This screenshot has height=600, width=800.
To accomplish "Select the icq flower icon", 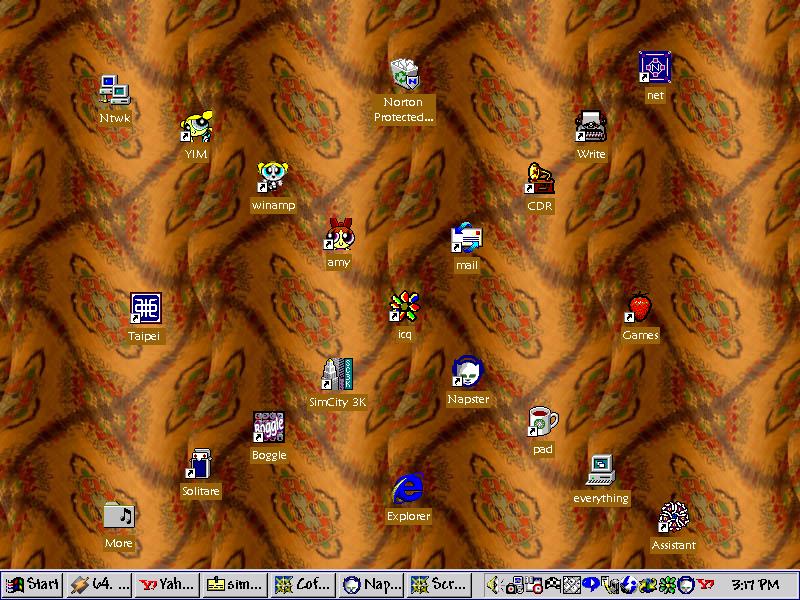I will pyautogui.click(x=404, y=307).
